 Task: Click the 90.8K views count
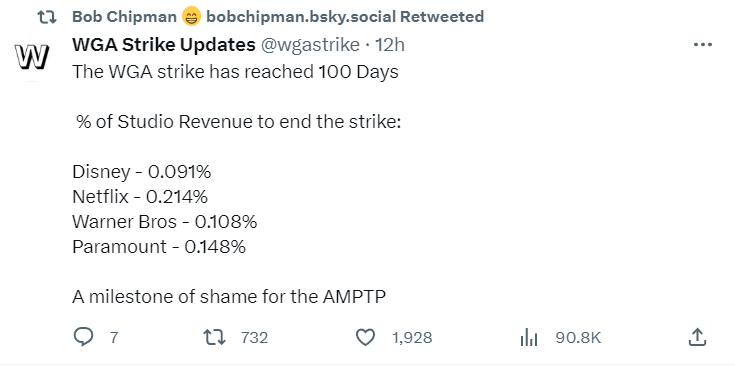[578, 337]
